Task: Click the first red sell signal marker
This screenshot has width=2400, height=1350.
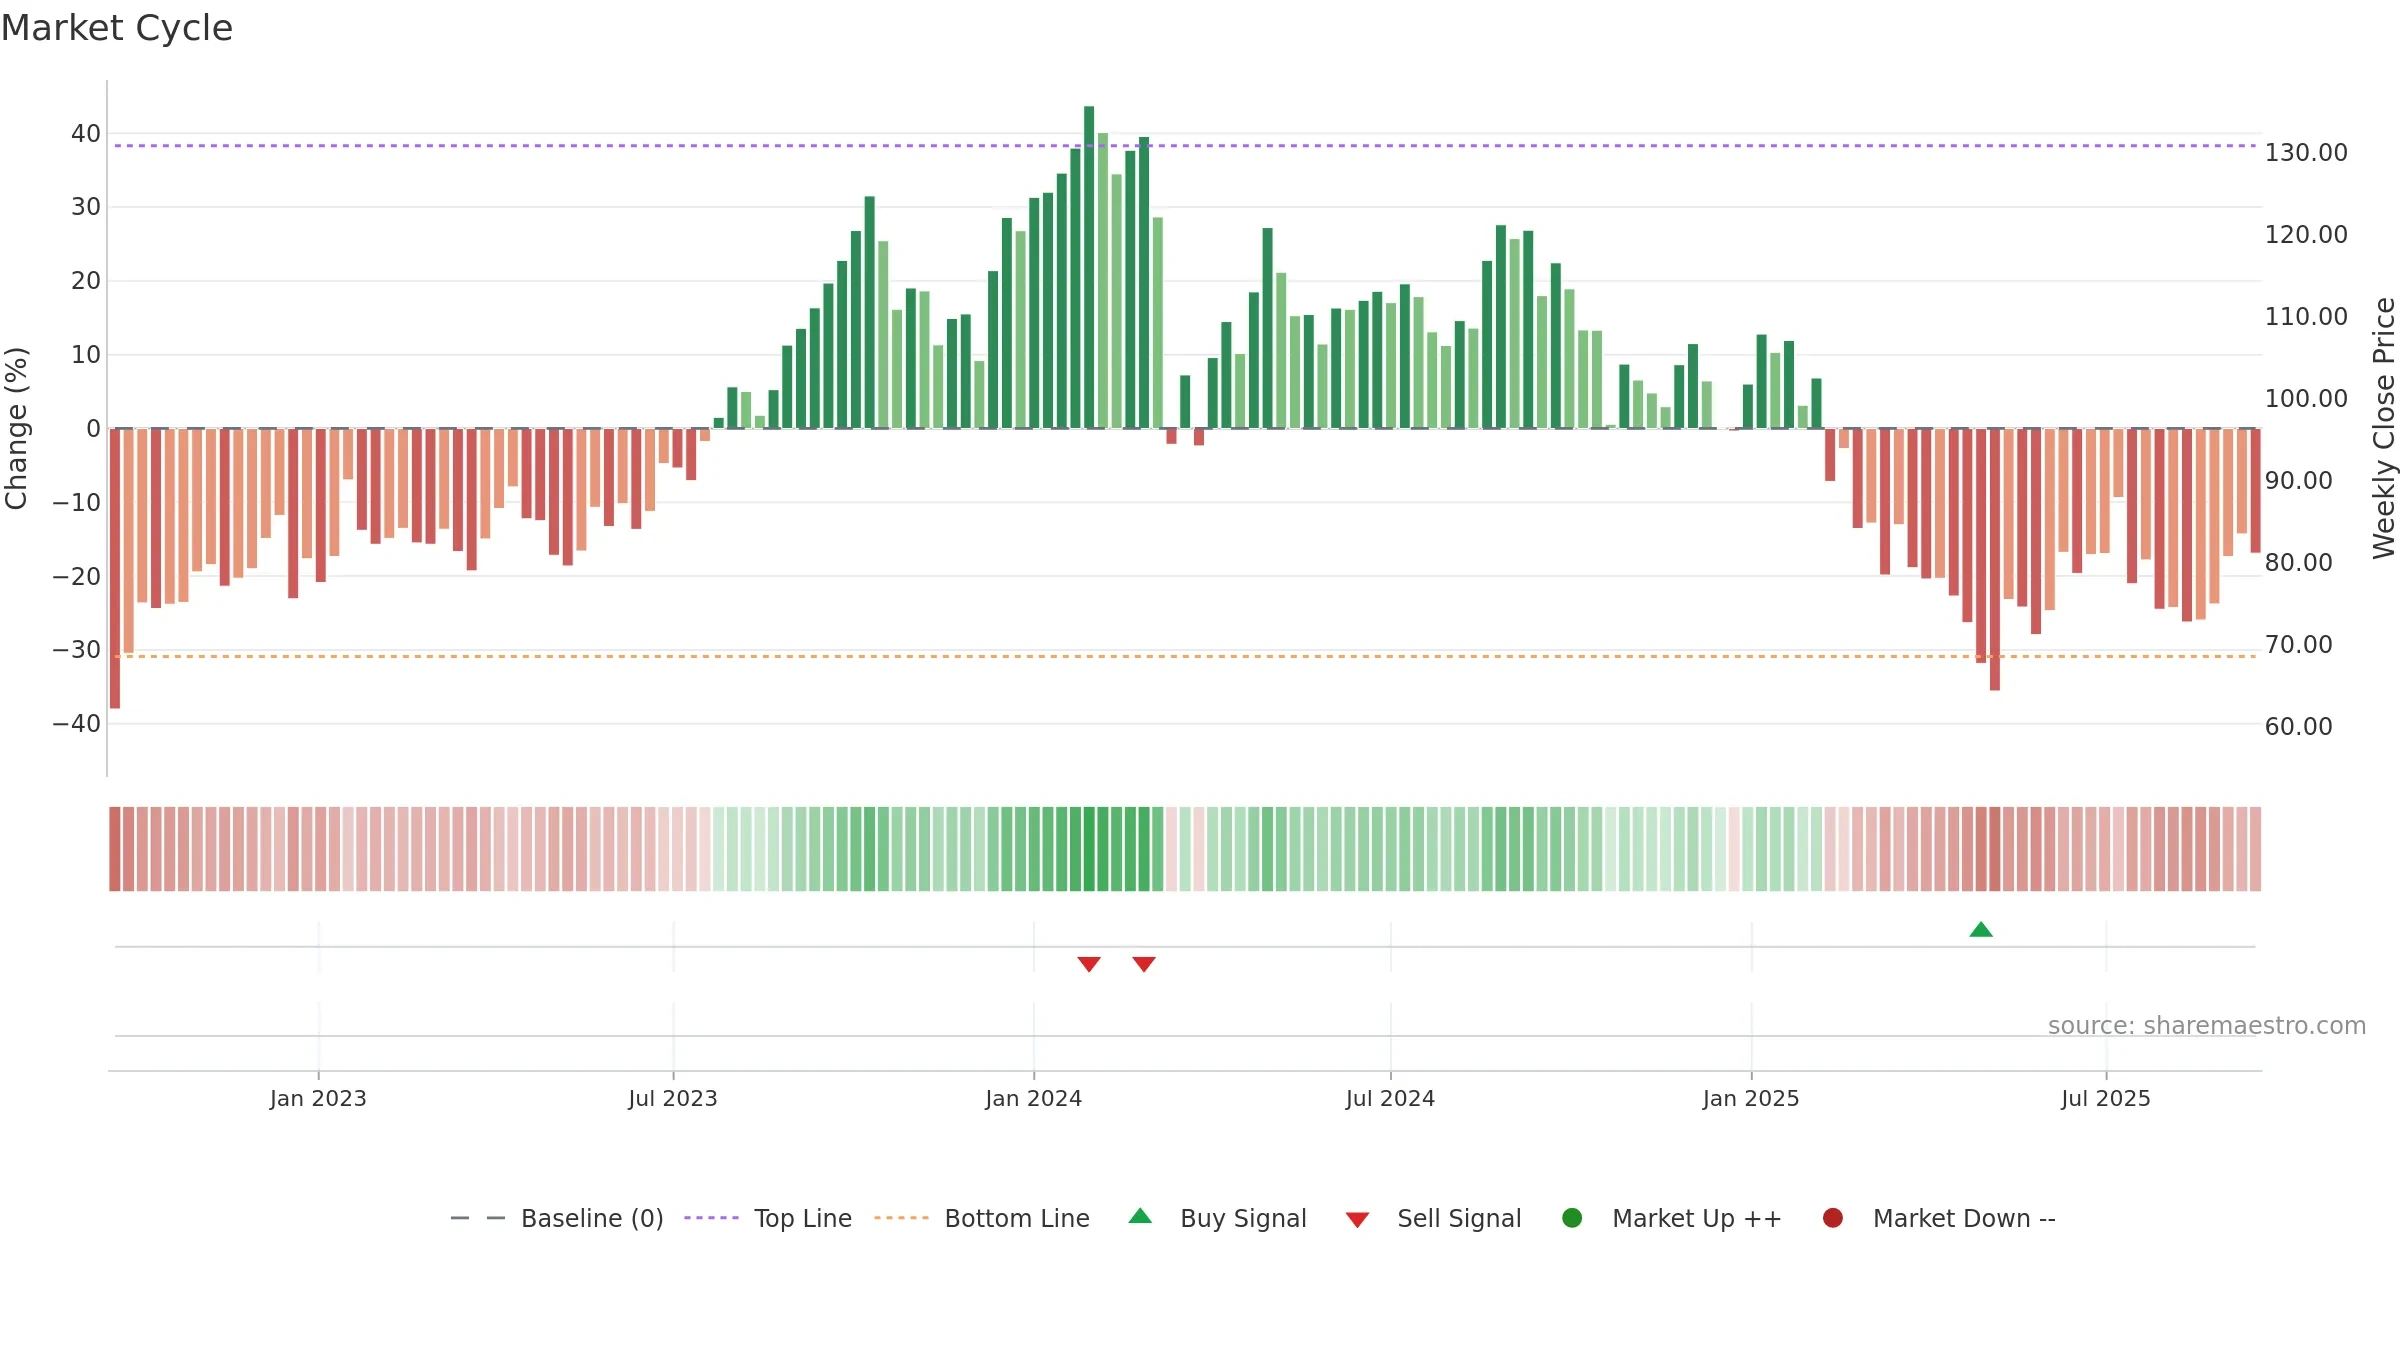Action: pyautogui.click(x=1089, y=964)
